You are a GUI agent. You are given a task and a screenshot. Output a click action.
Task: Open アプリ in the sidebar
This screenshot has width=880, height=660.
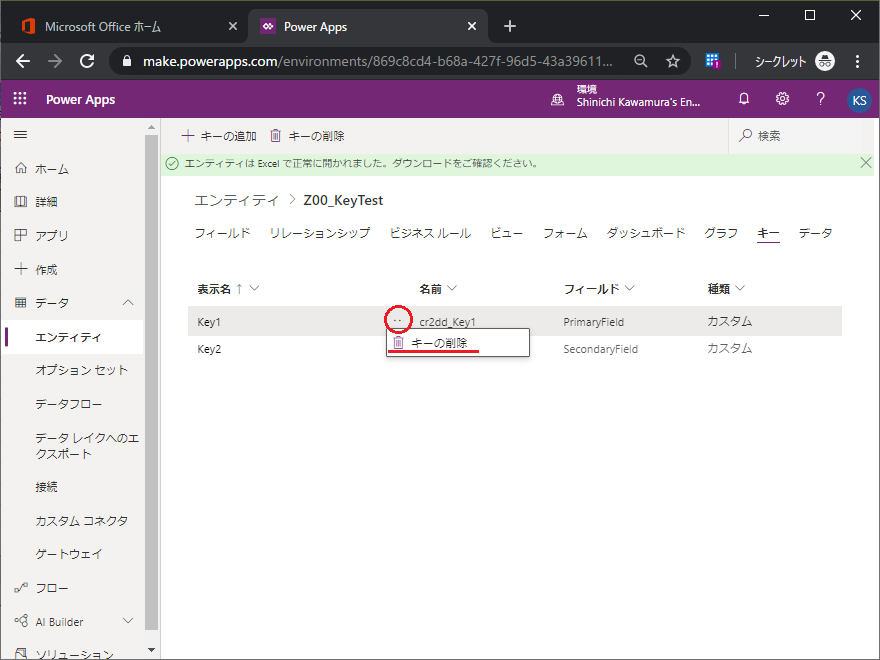pyautogui.click(x=52, y=235)
